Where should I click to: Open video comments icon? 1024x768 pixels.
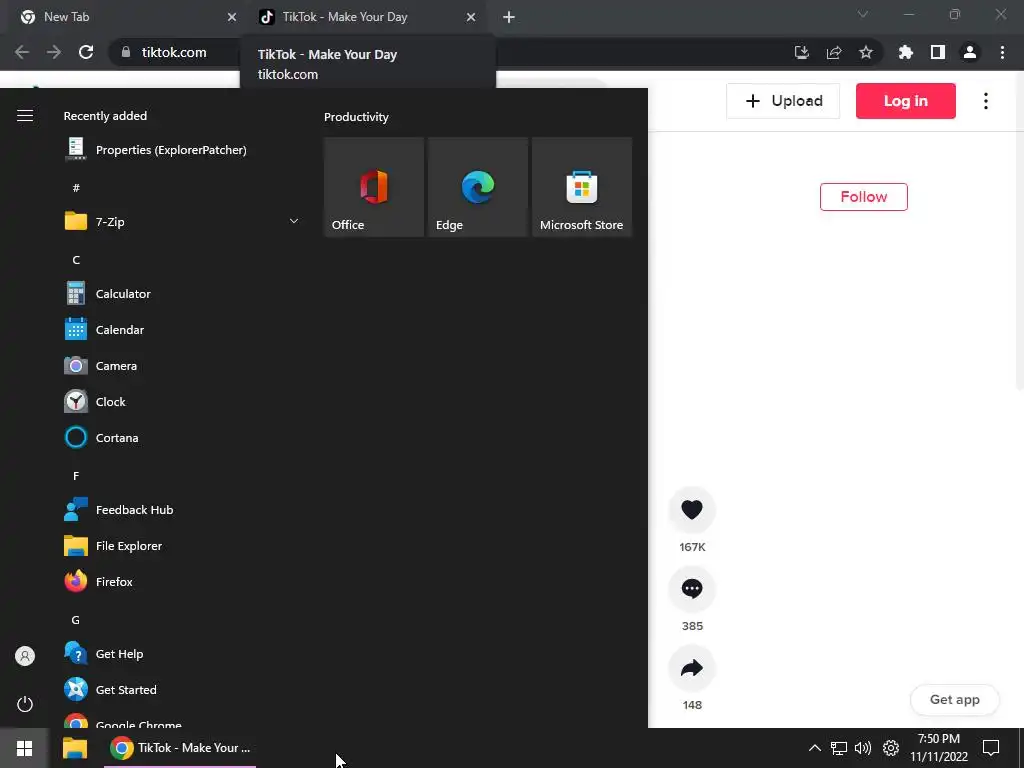[692, 588]
